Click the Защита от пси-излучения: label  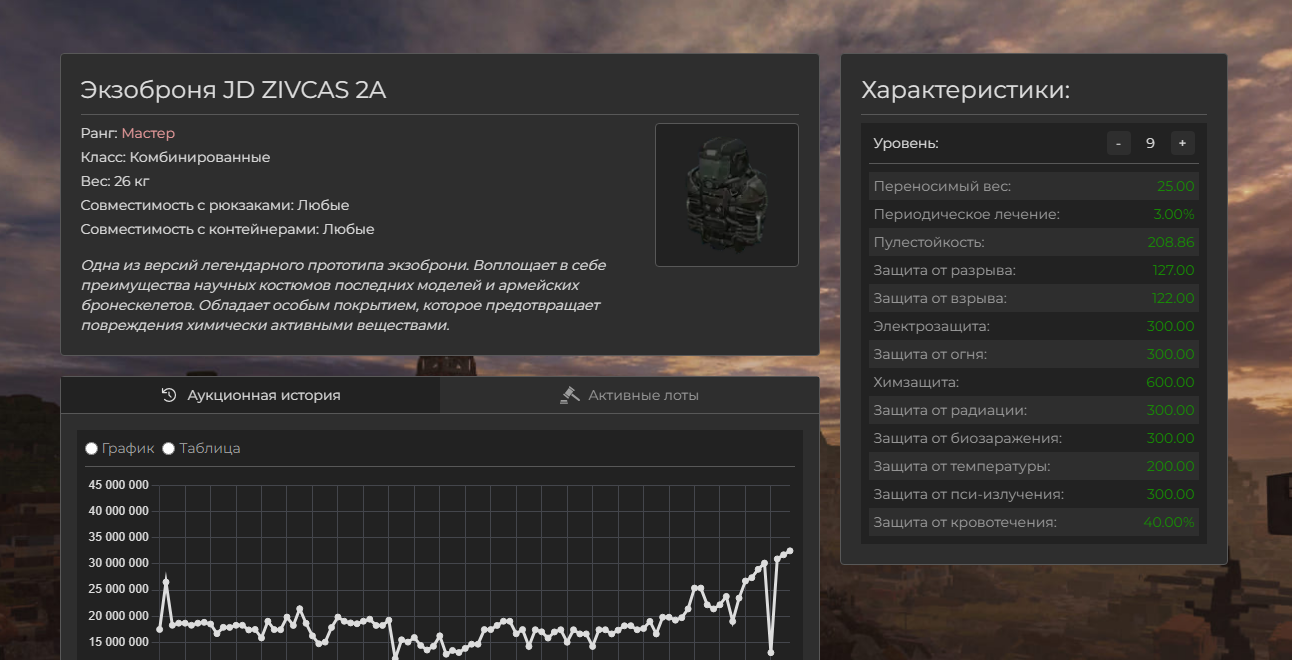968,494
